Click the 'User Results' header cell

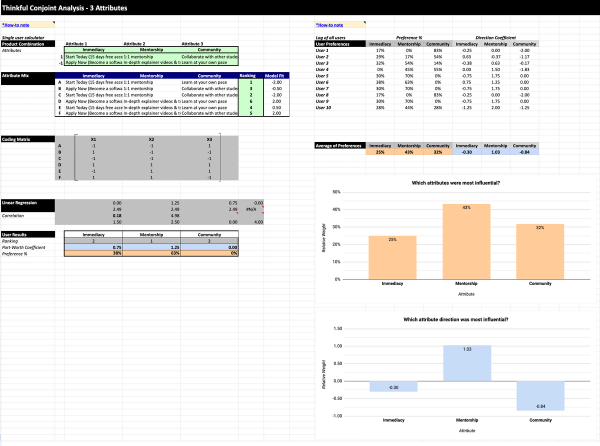pos(28,234)
